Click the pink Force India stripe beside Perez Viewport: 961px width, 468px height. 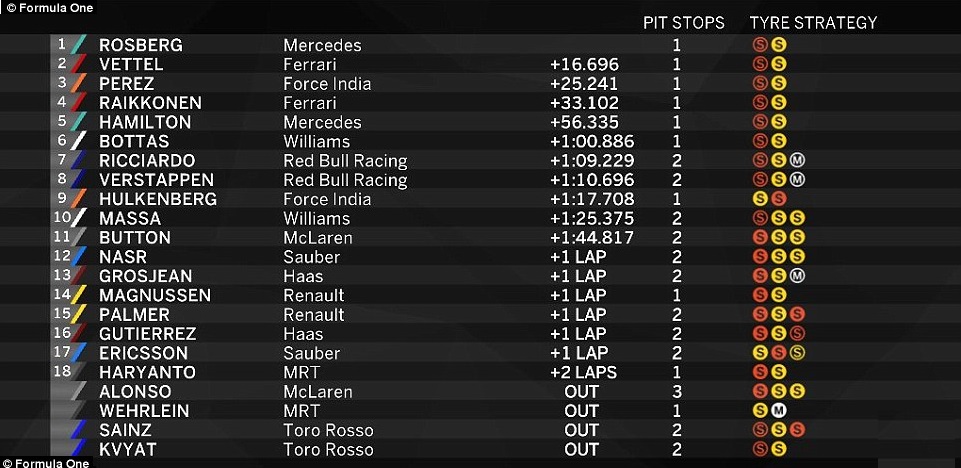pyautogui.click(x=79, y=84)
